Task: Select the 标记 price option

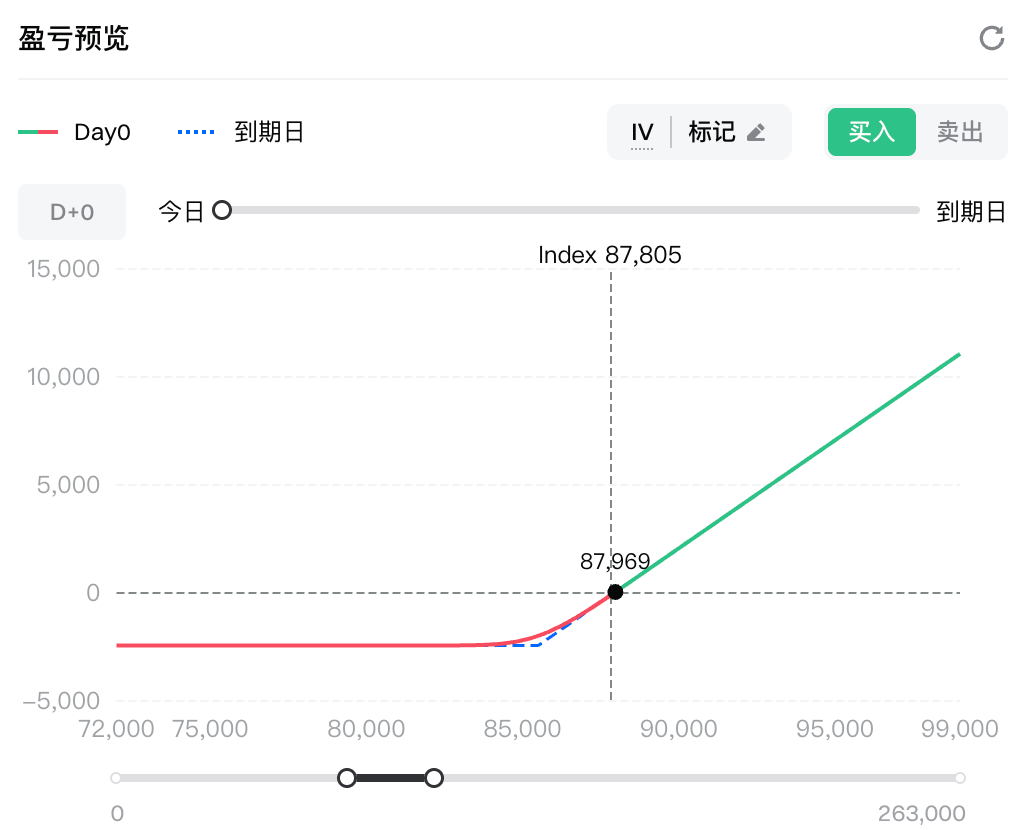Action: pos(712,132)
